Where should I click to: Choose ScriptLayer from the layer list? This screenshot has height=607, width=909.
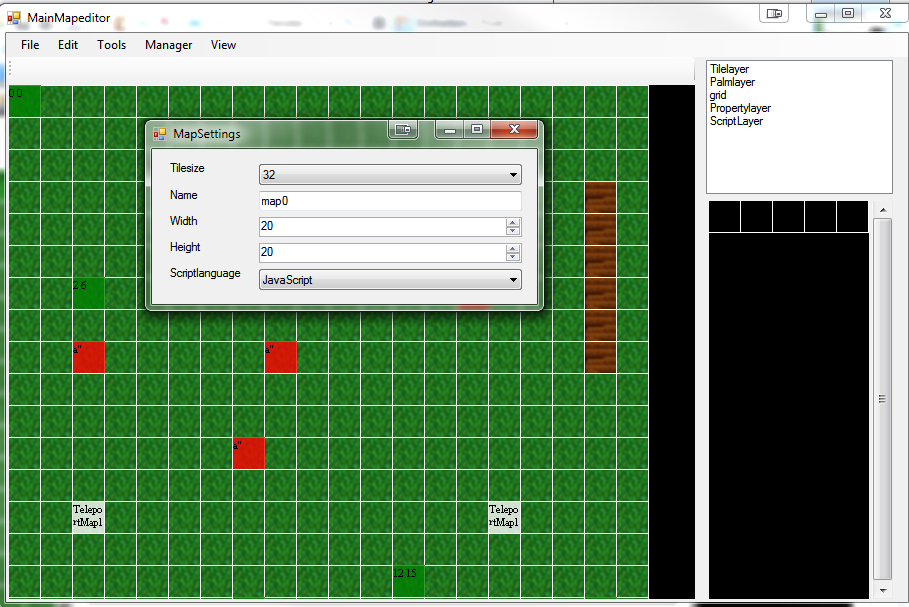click(x=736, y=121)
